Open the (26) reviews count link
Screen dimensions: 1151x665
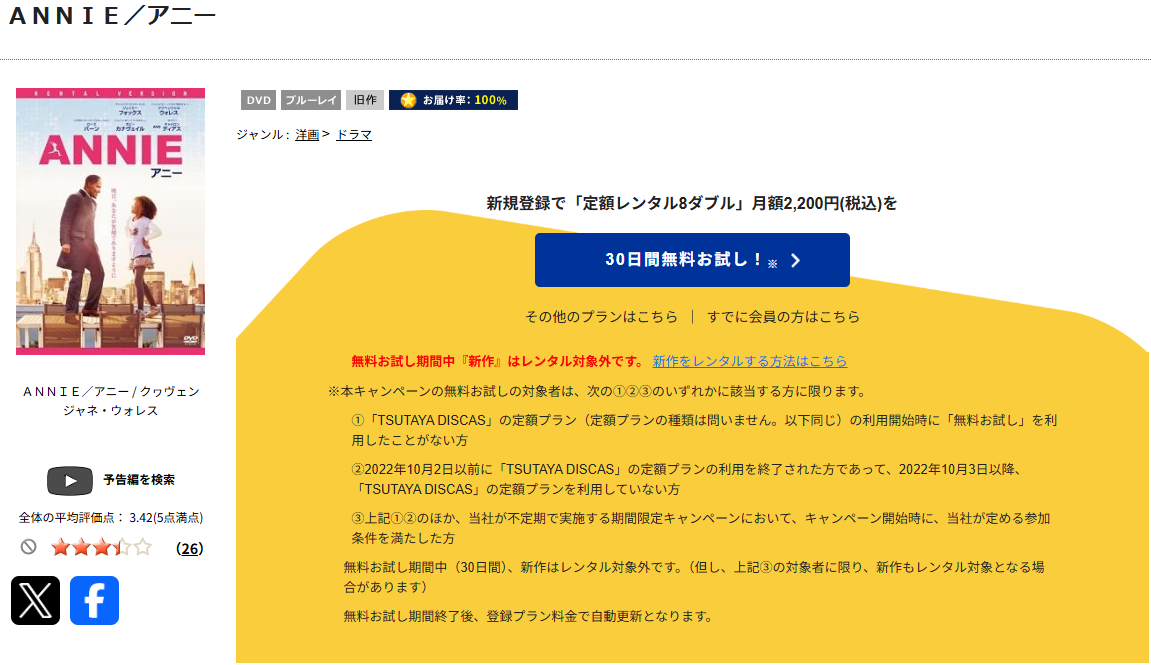[189, 548]
